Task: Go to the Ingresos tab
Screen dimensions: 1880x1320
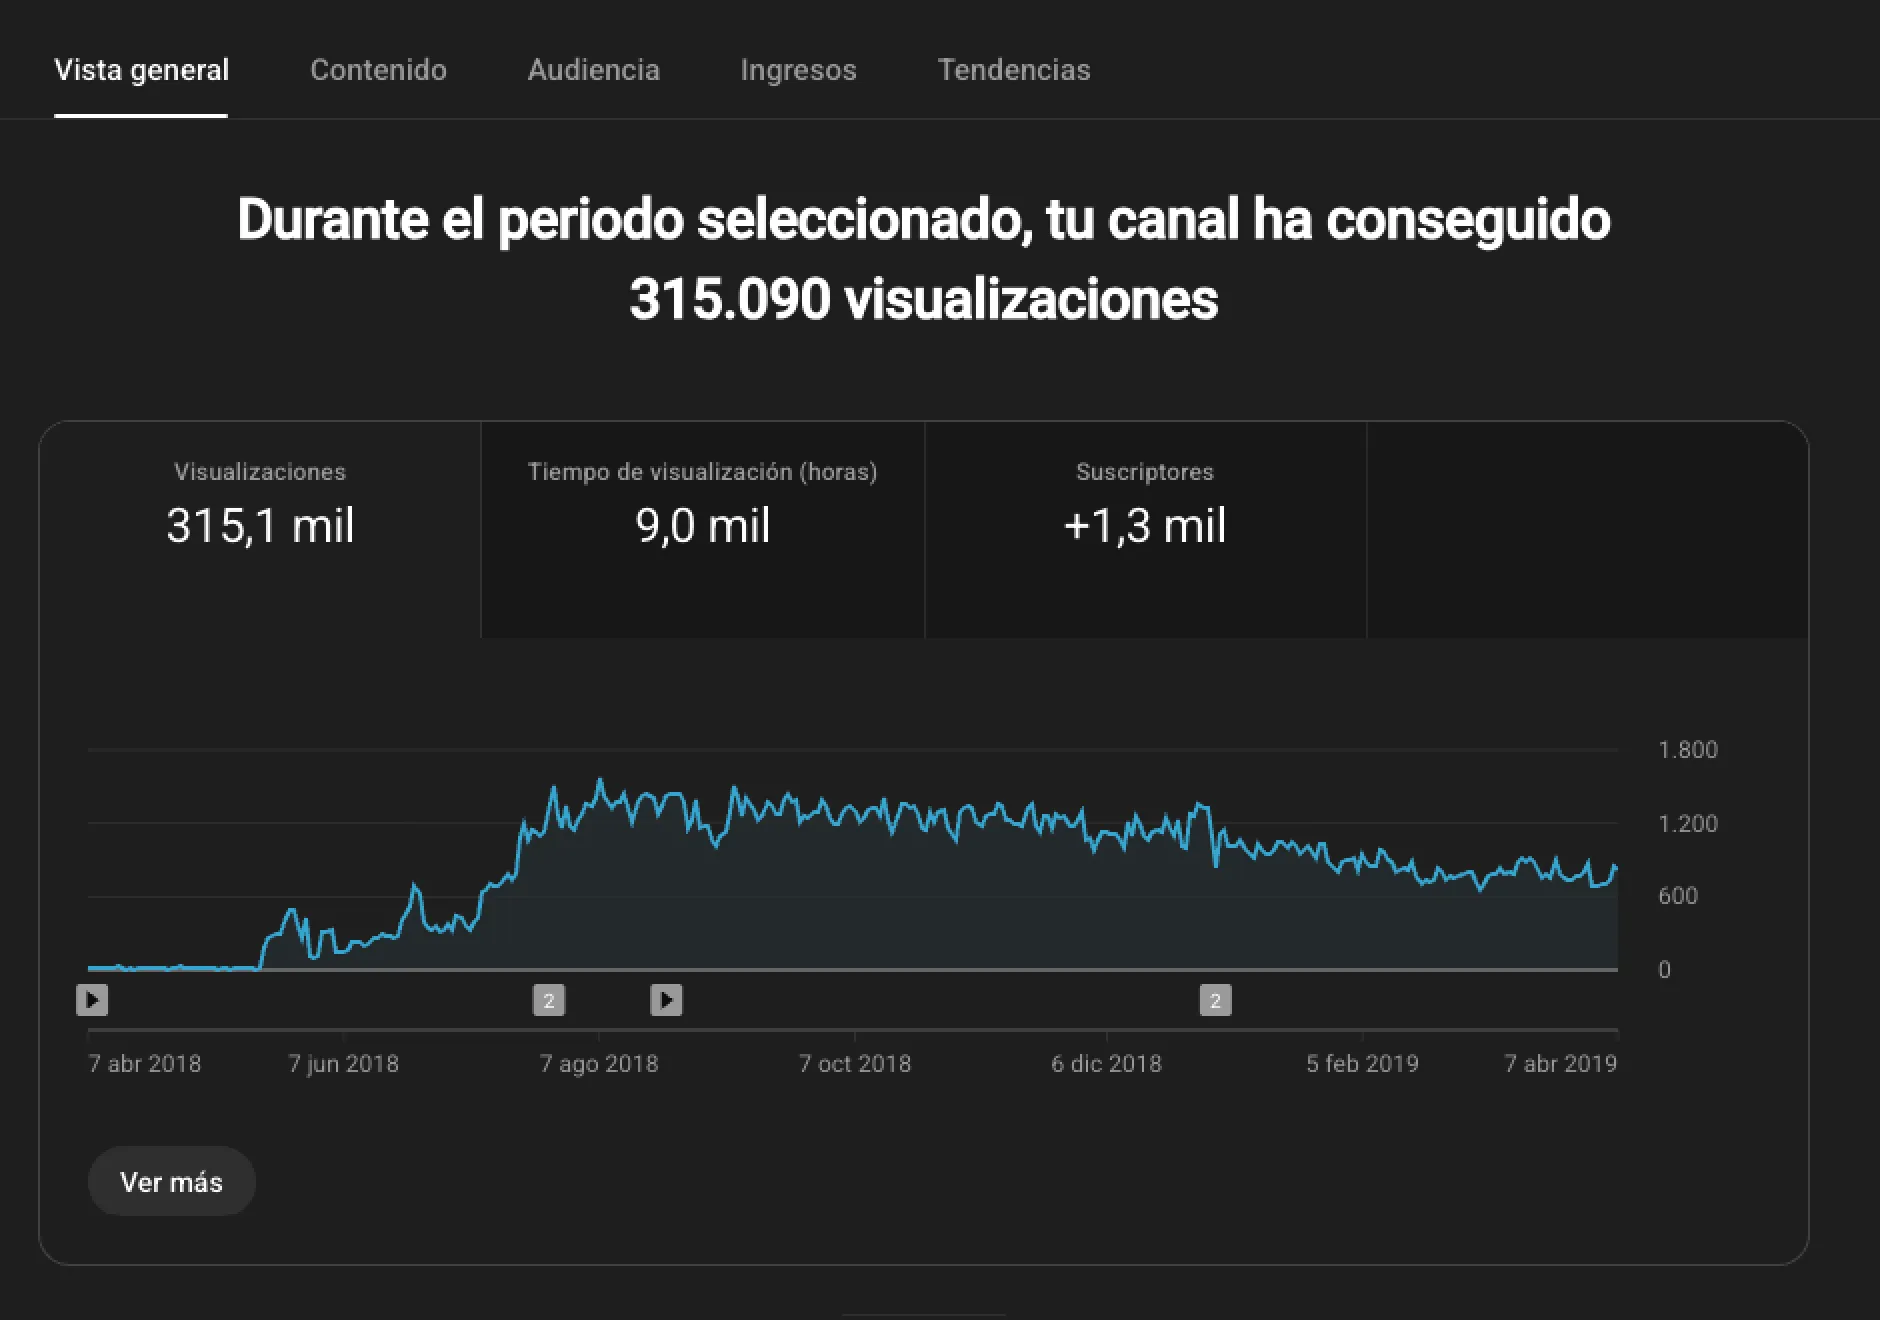Action: 798,70
